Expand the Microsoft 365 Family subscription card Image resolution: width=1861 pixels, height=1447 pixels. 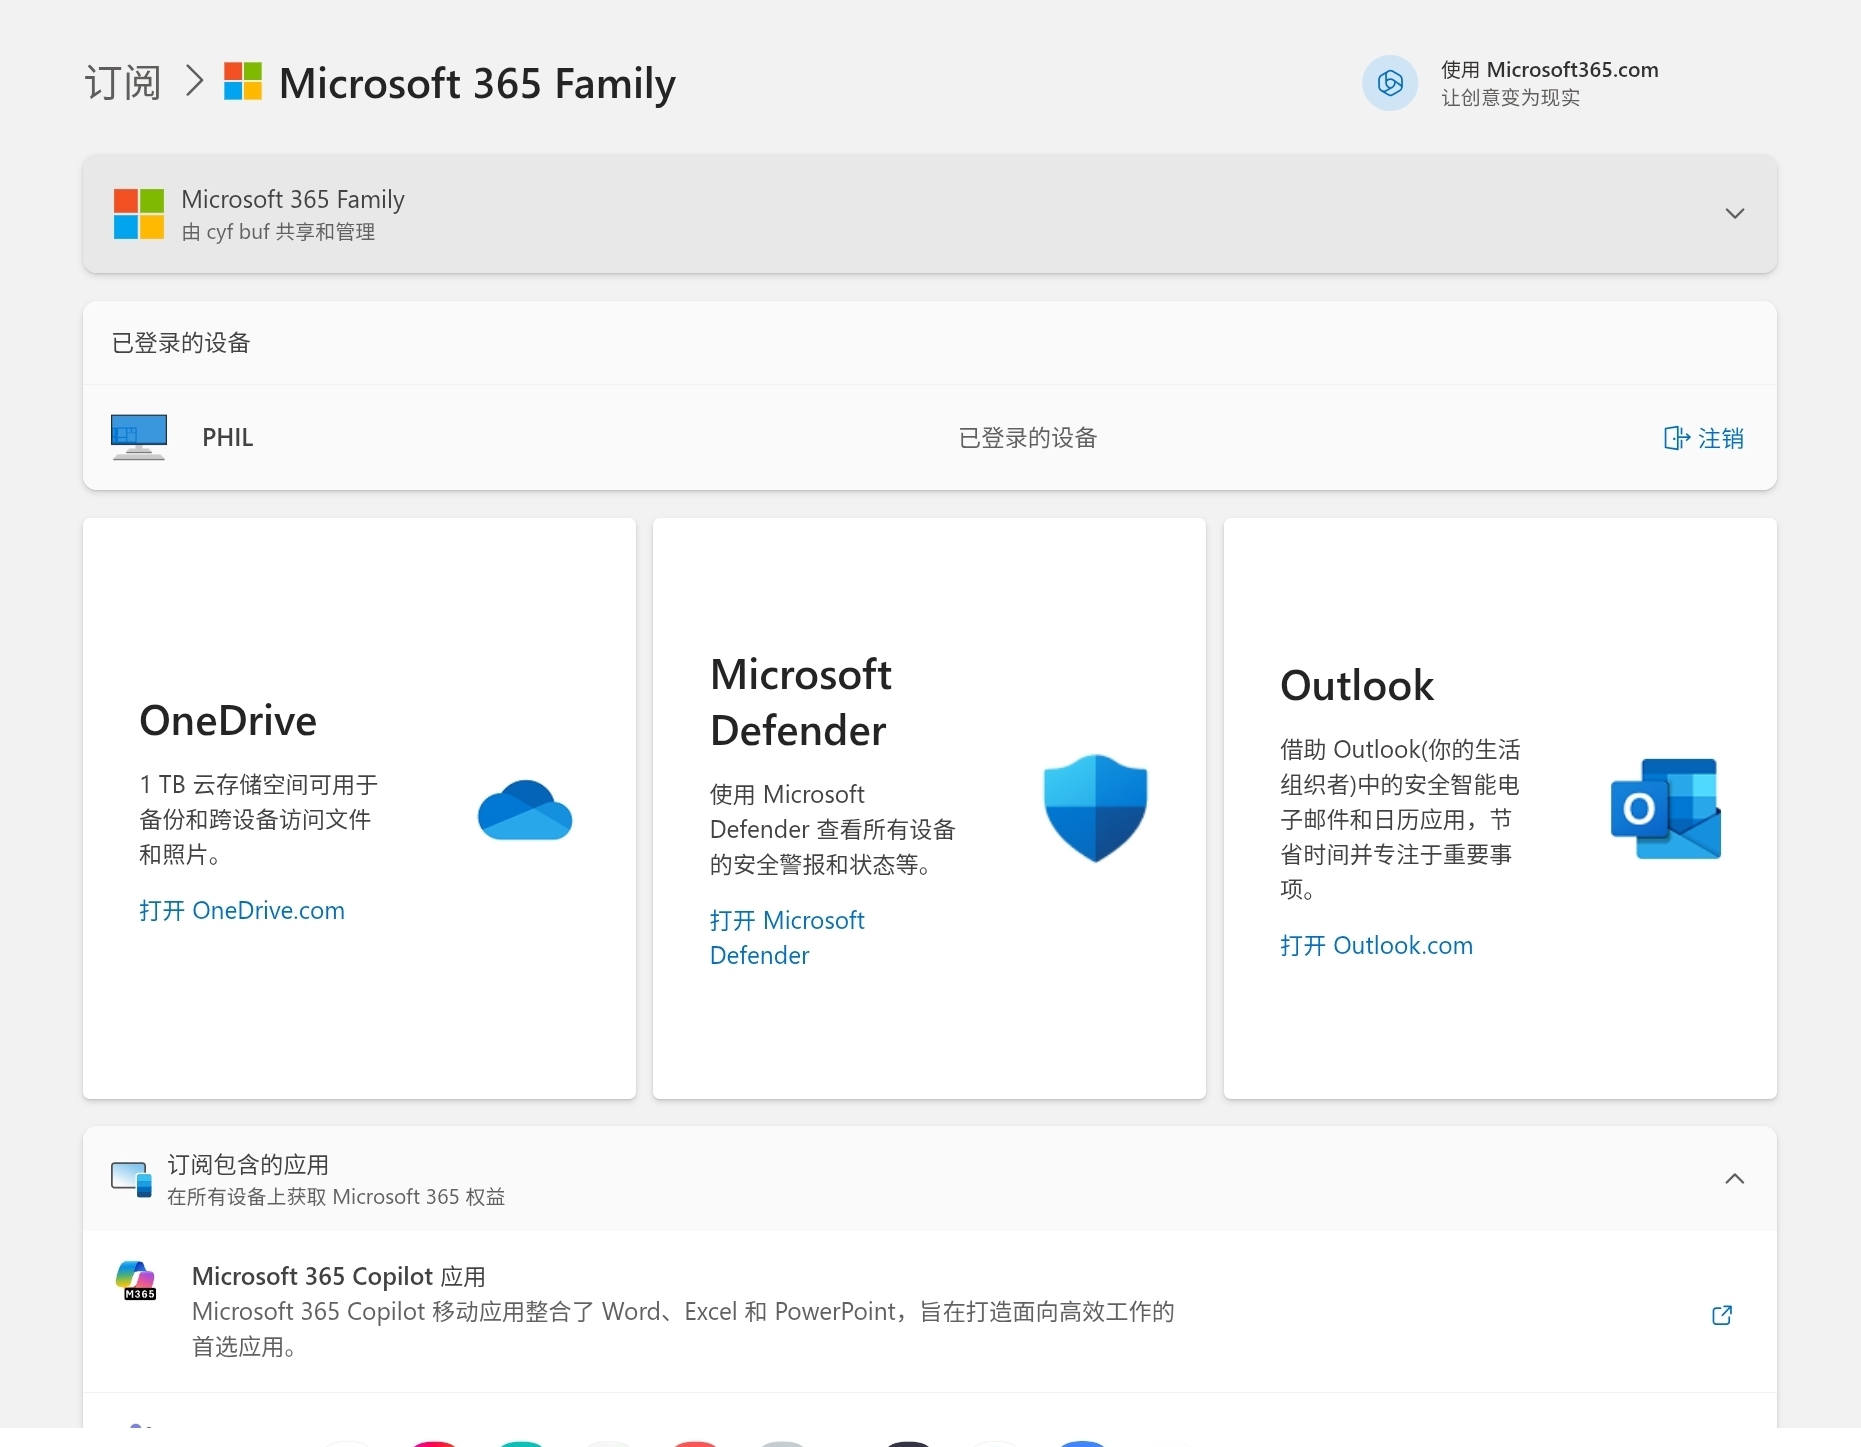click(1735, 213)
